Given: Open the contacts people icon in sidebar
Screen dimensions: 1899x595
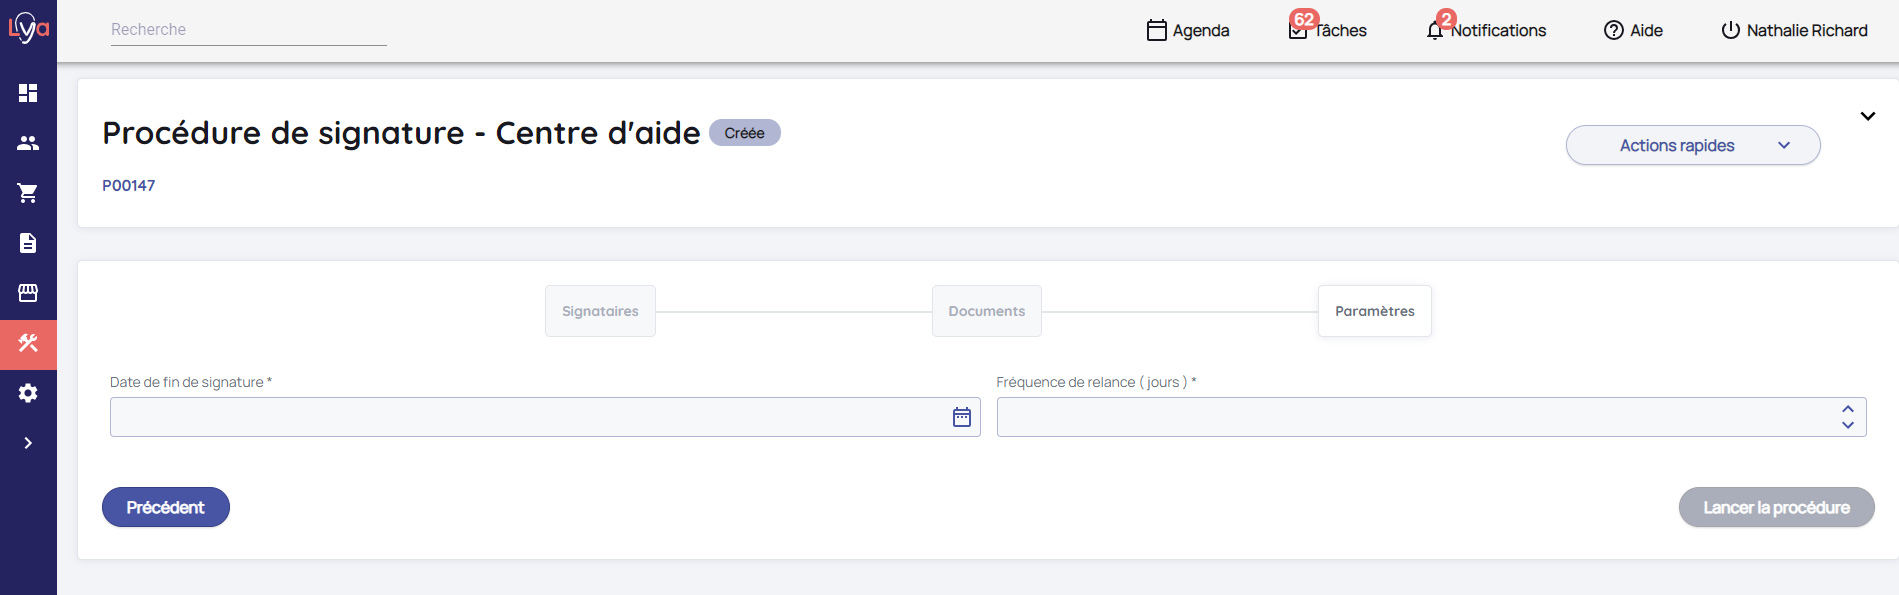Looking at the screenshot, I should 28,143.
